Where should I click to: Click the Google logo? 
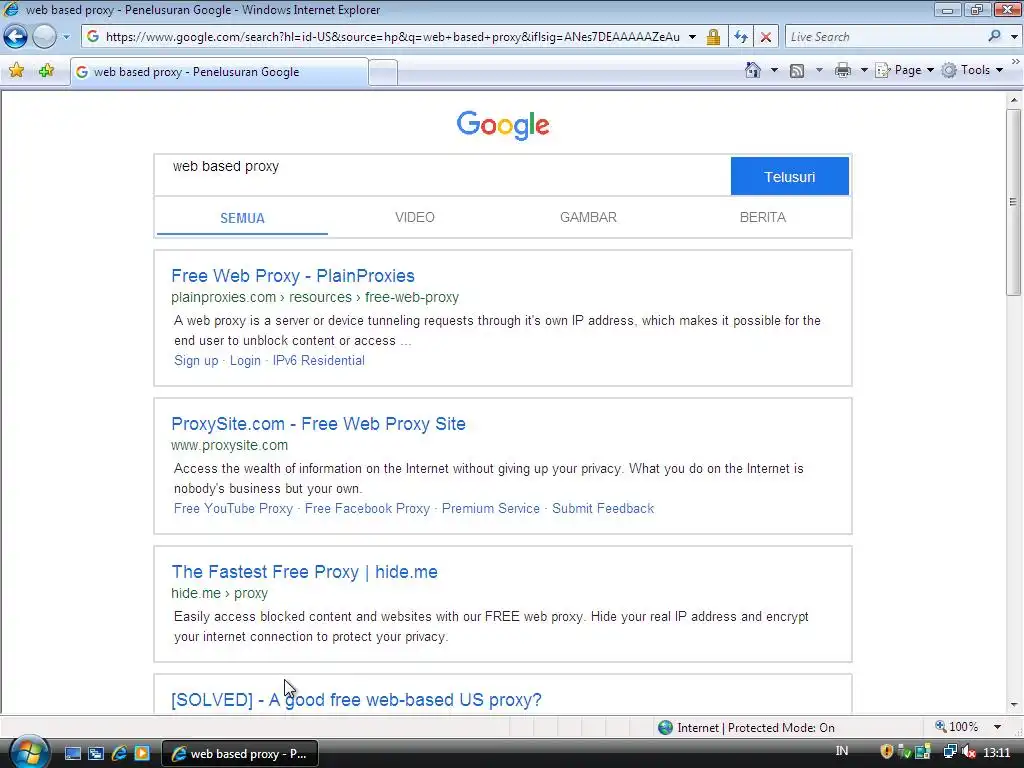pyautogui.click(x=503, y=125)
